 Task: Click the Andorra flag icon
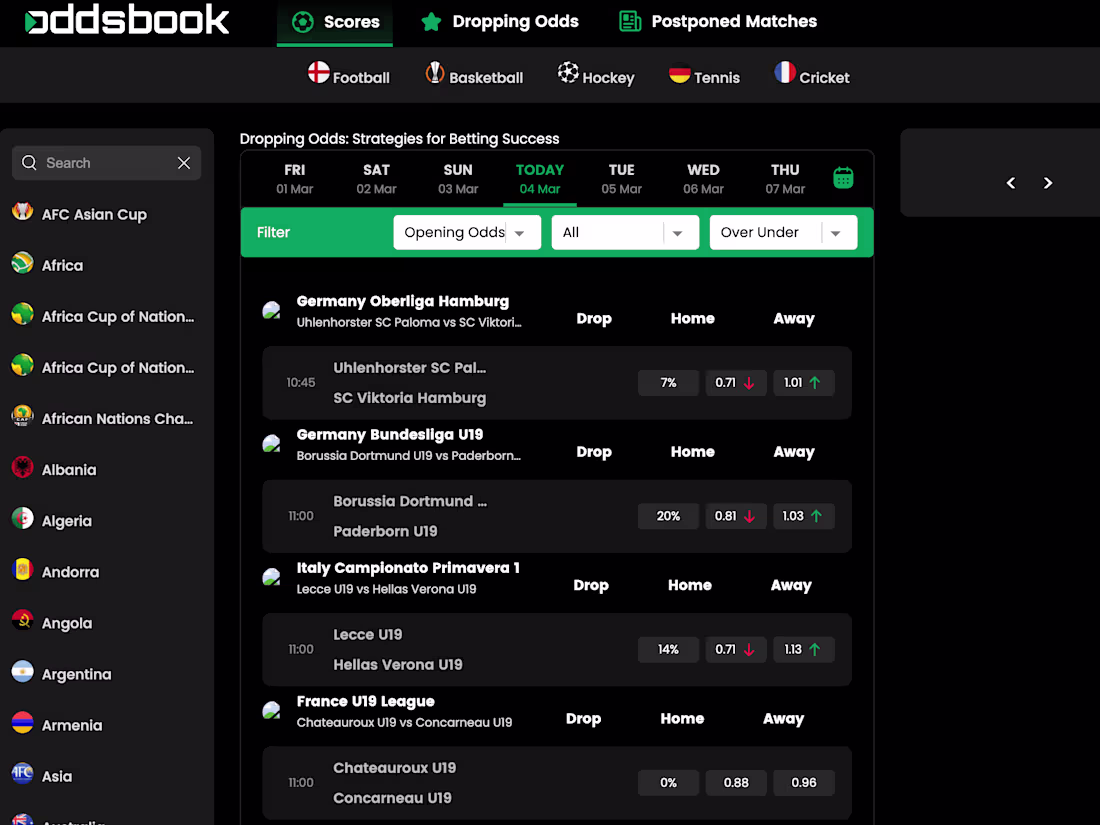[x=22, y=570]
